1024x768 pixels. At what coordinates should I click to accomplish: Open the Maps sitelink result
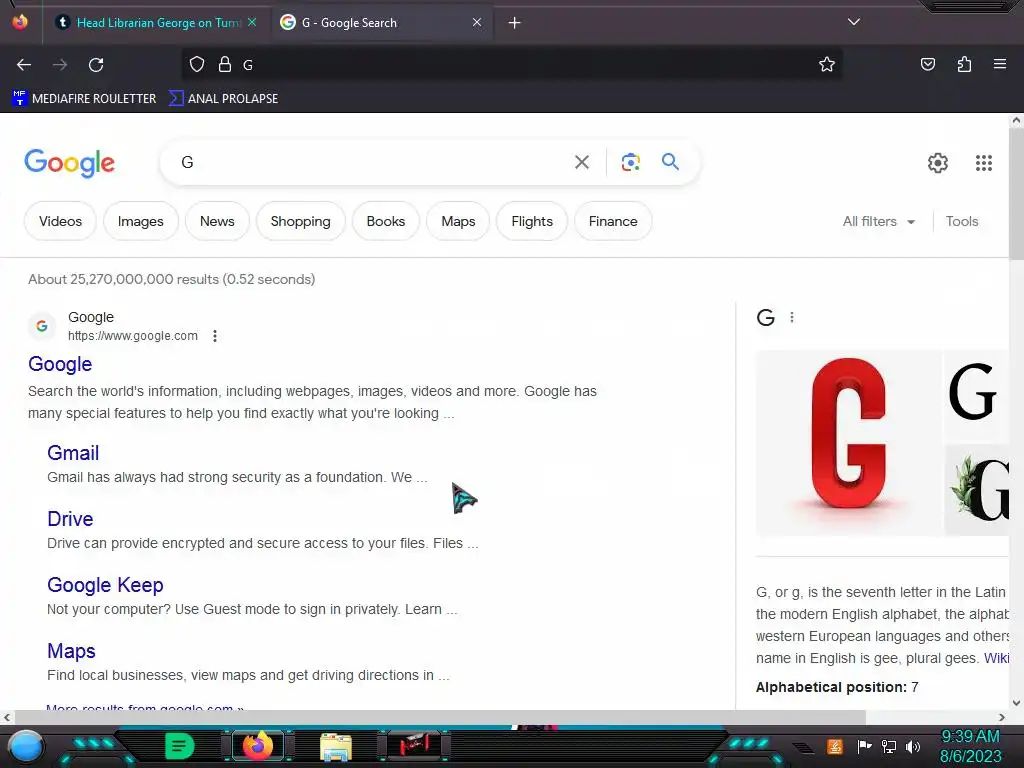click(x=71, y=650)
